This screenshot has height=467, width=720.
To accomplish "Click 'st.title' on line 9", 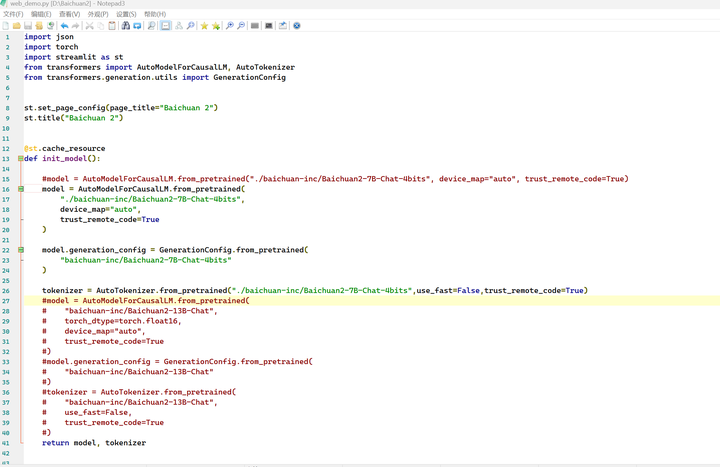I will click(42, 118).
